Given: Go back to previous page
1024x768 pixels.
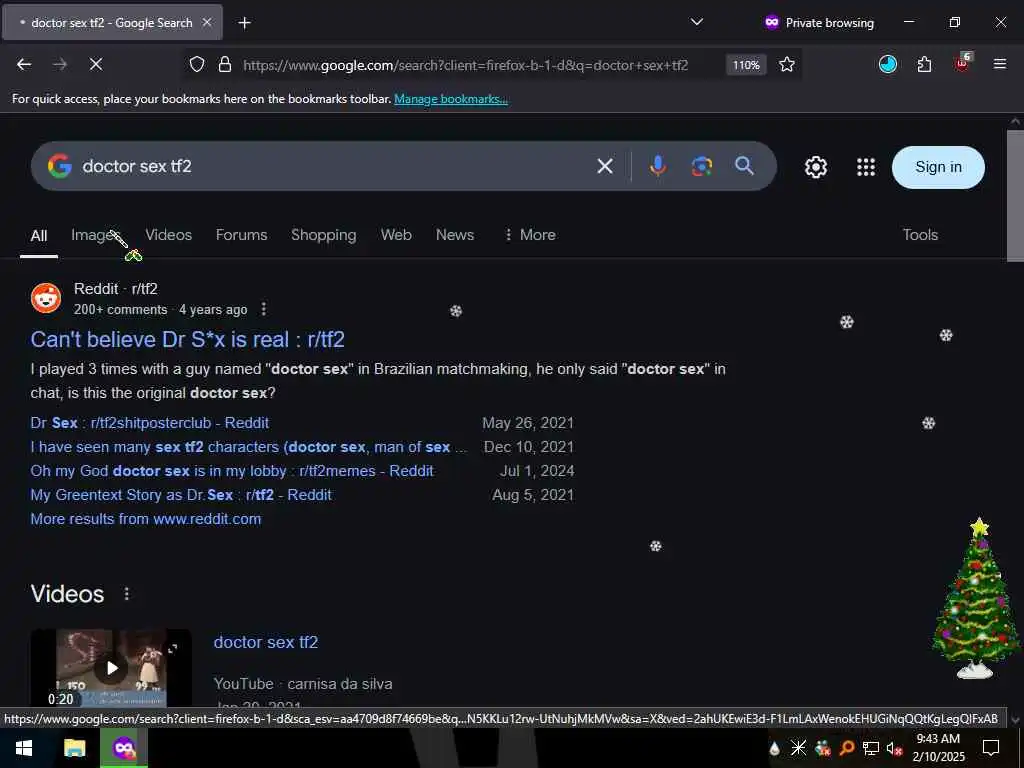Looking at the screenshot, I should click(x=24, y=64).
